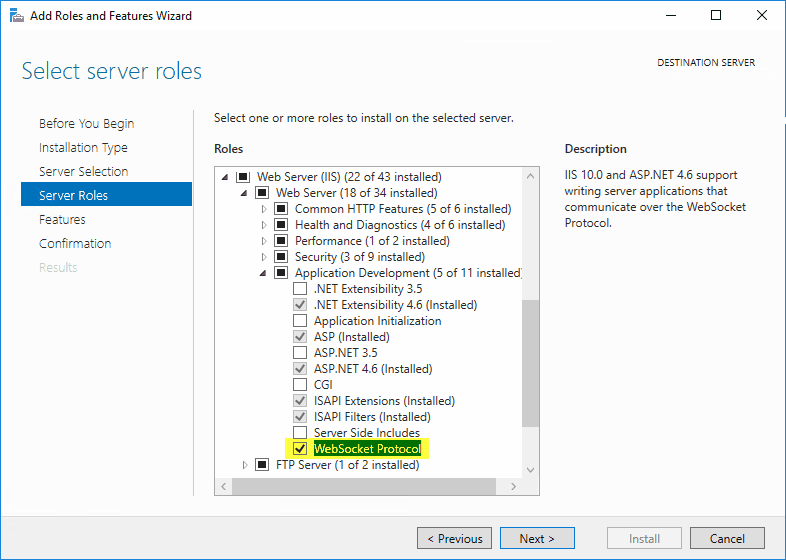Click the Next button
This screenshot has height=560, width=786.
(537, 538)
